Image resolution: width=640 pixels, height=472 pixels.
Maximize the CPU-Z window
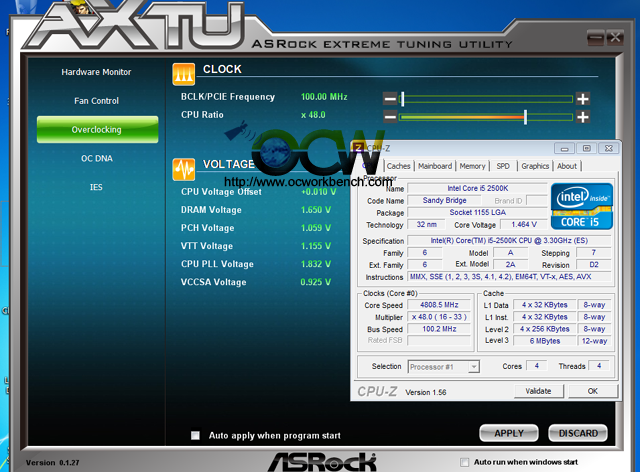click(587, 148)
